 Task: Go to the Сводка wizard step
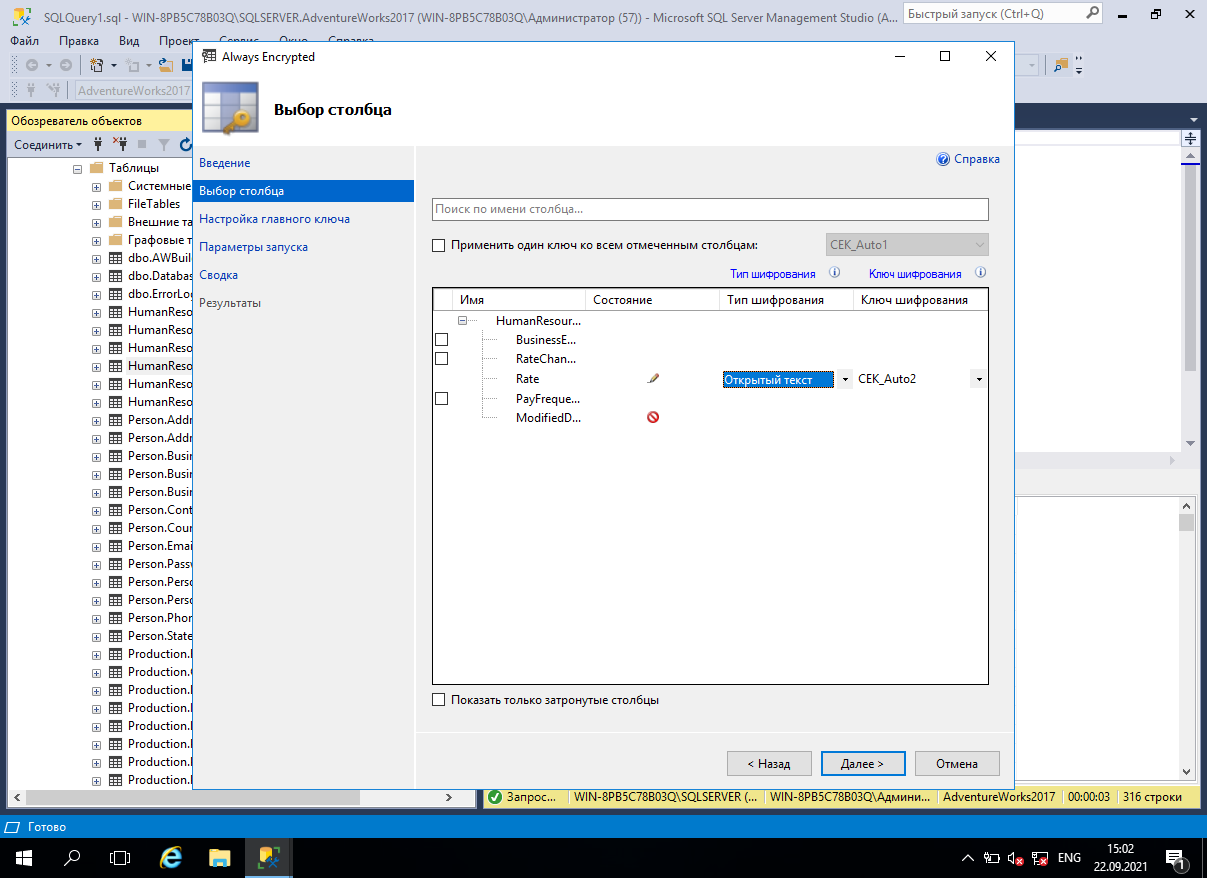(218, 275)
